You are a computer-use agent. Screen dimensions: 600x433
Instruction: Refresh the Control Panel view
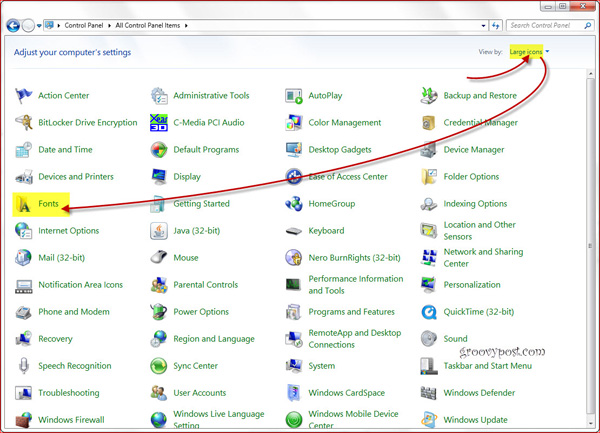click(x=496, y=26)
